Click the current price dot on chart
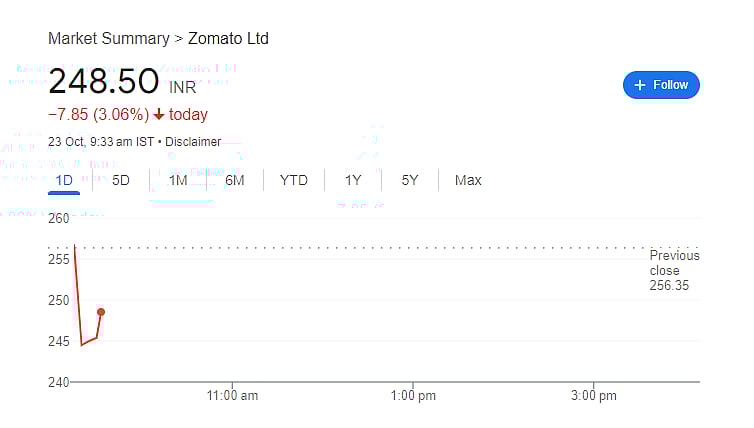The image size is (754, 428). 101,312
